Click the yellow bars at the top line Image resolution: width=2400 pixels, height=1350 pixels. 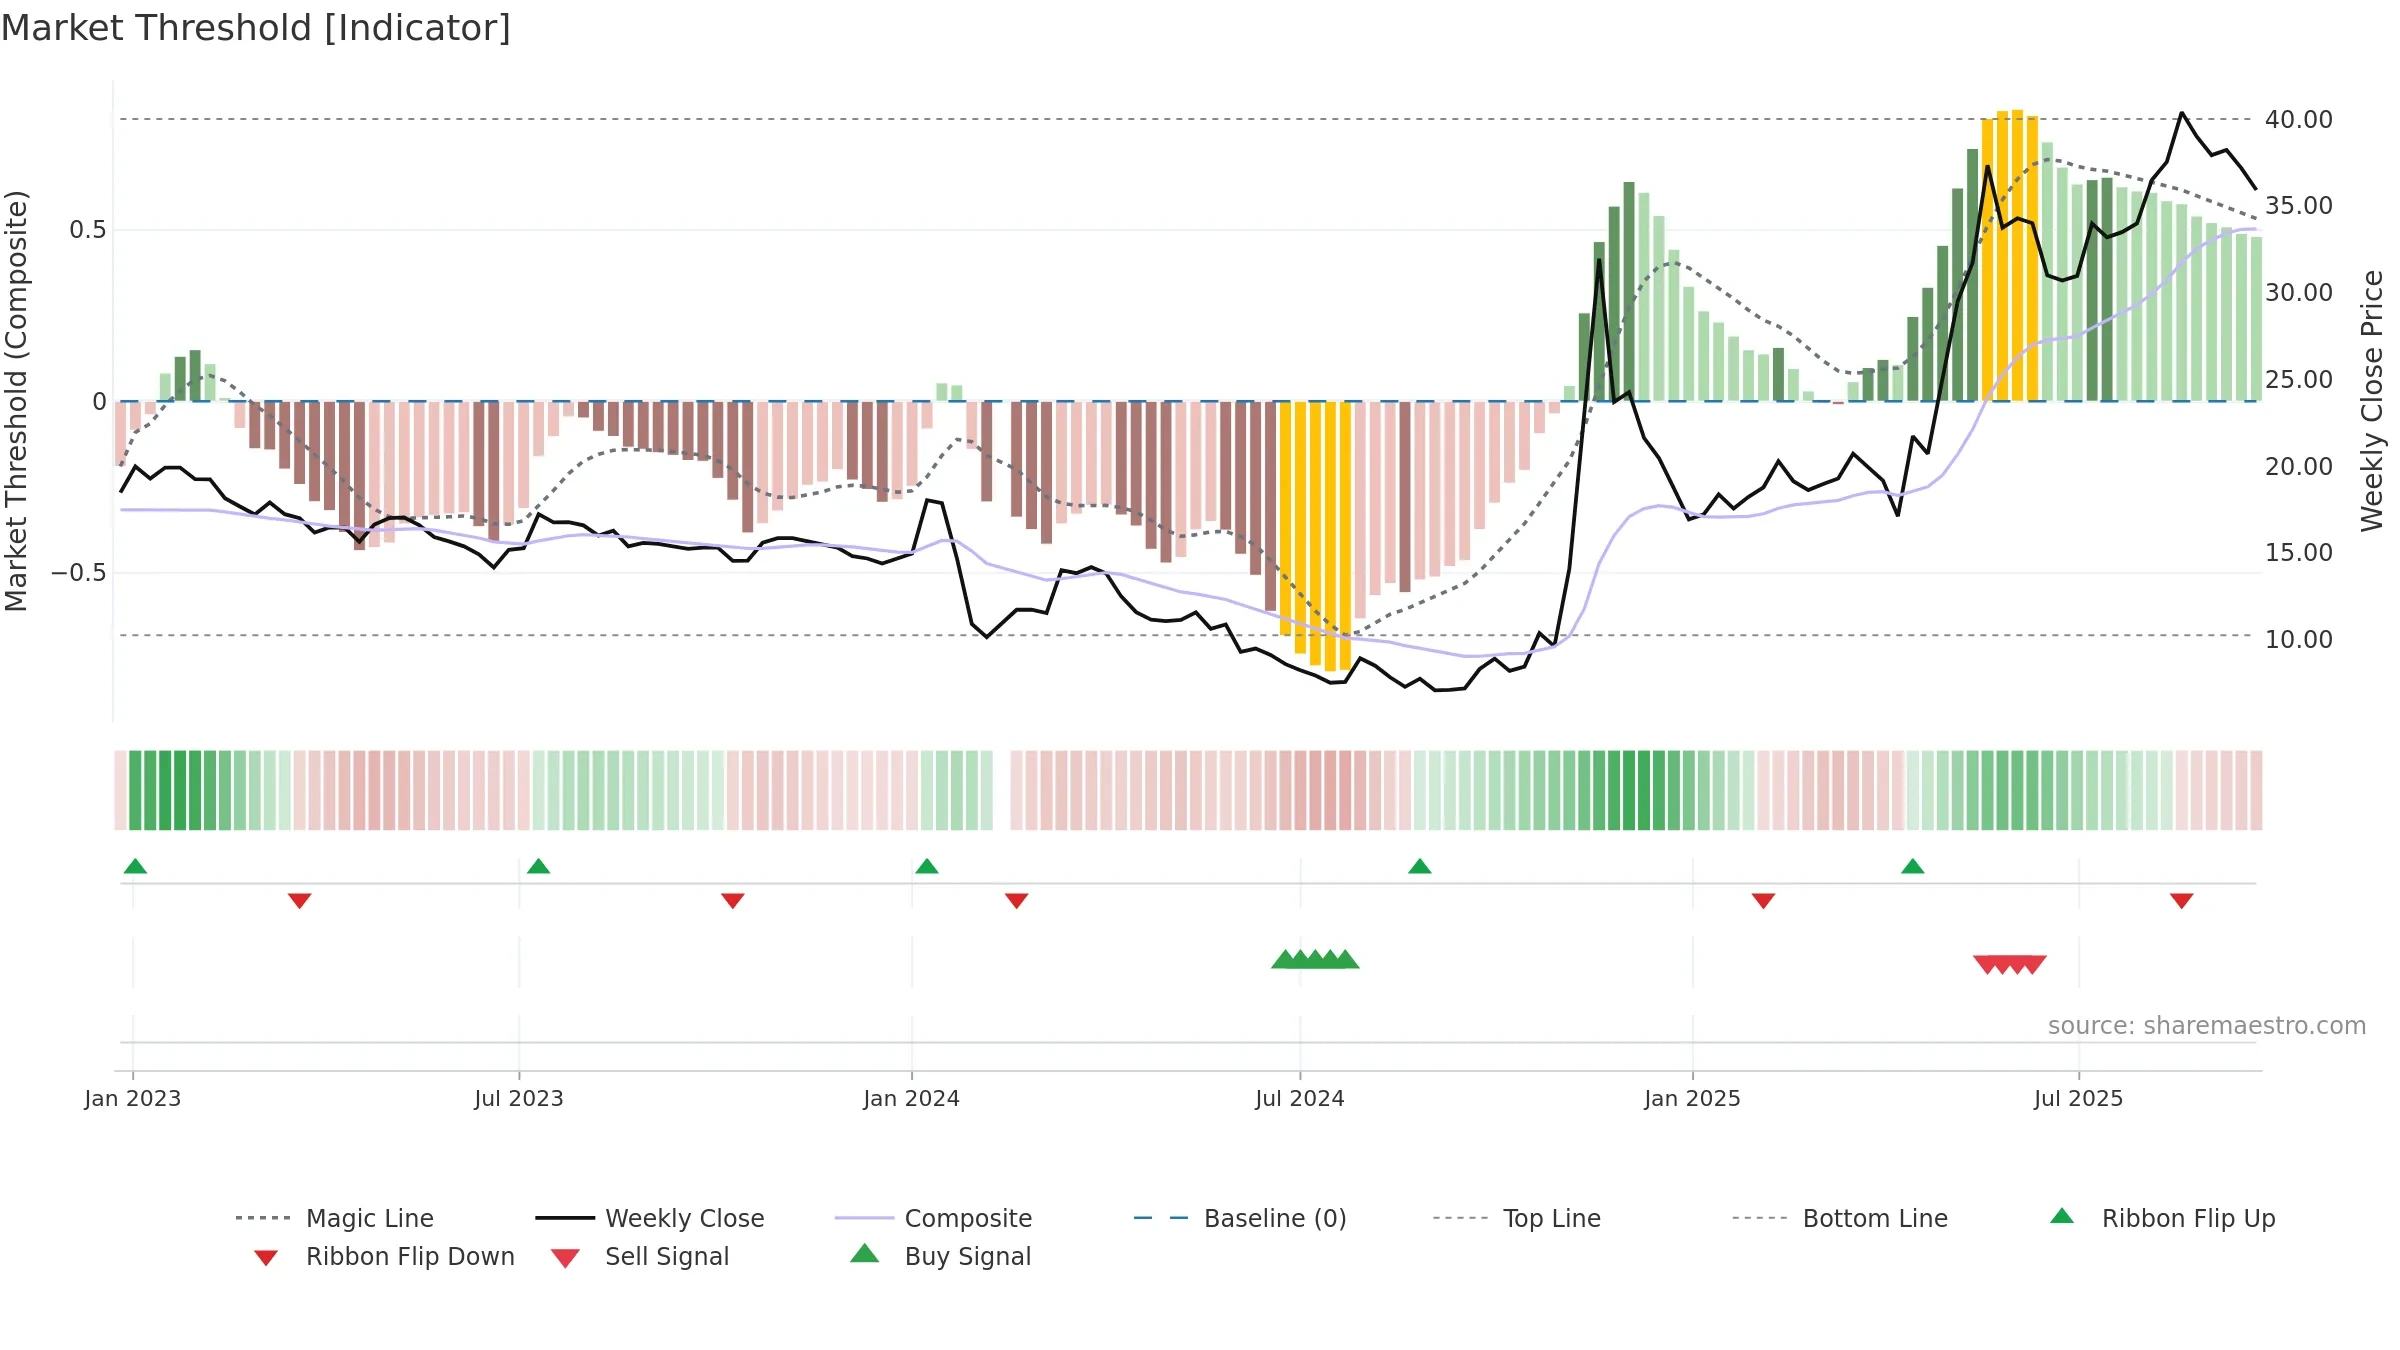click(2010, 256)
